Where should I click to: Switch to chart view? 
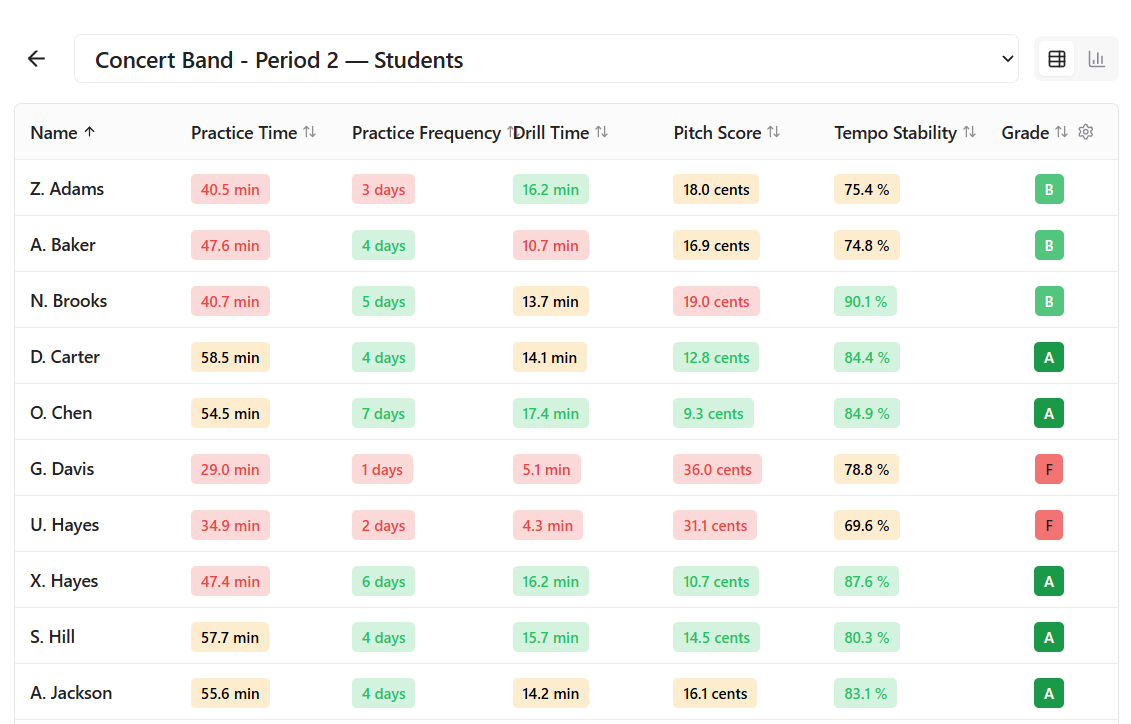tap(1097, 59)
